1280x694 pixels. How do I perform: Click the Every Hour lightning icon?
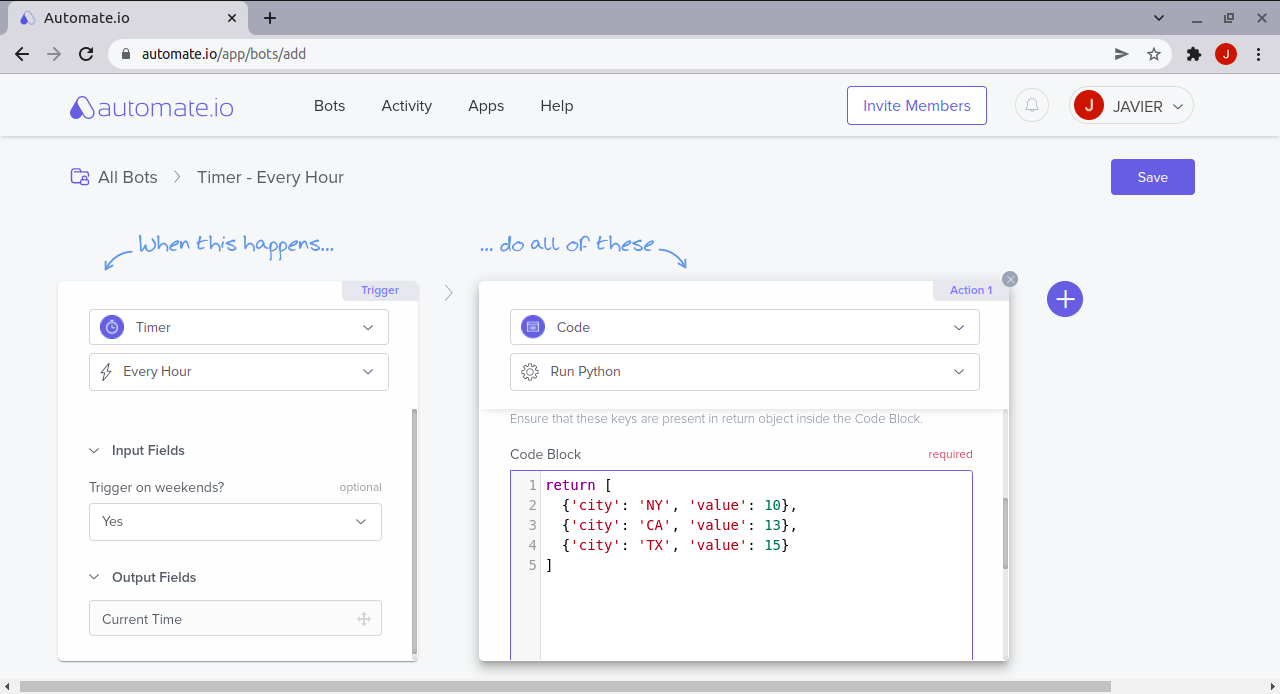click(x=106, y=371)
